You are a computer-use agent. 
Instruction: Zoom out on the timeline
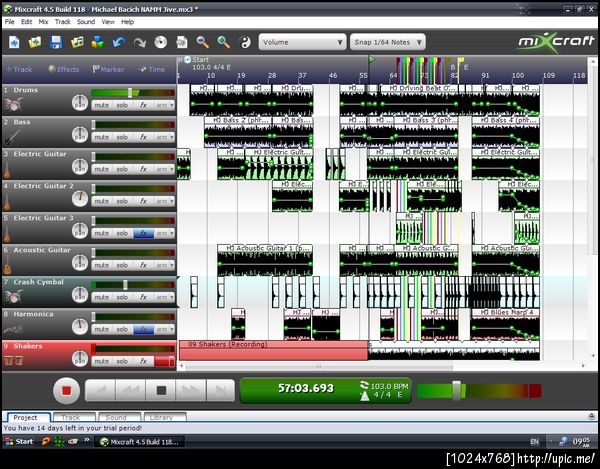click(202, 42)
